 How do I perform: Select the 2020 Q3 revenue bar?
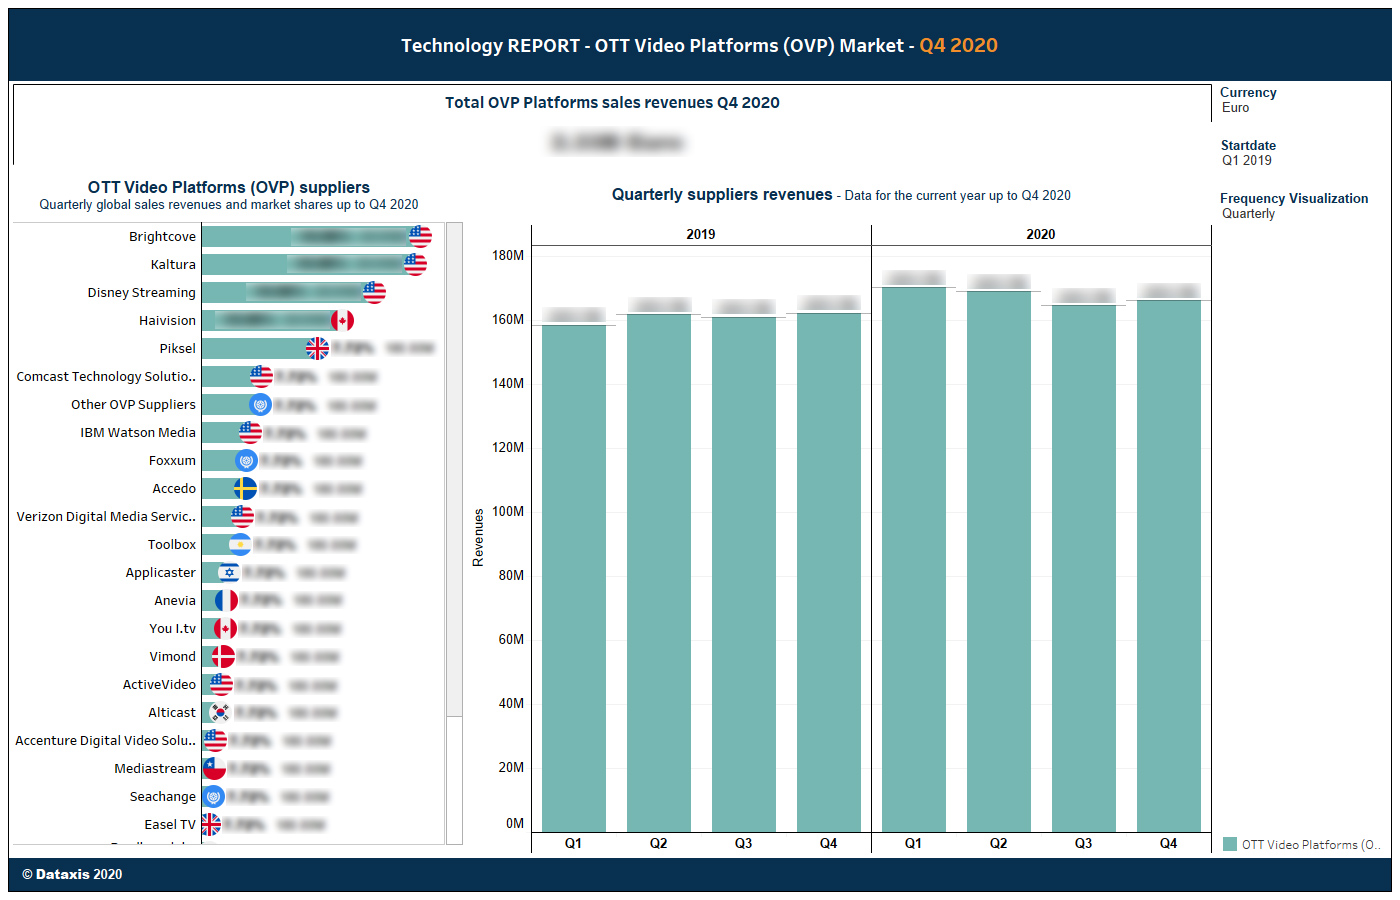[1084, 568]
